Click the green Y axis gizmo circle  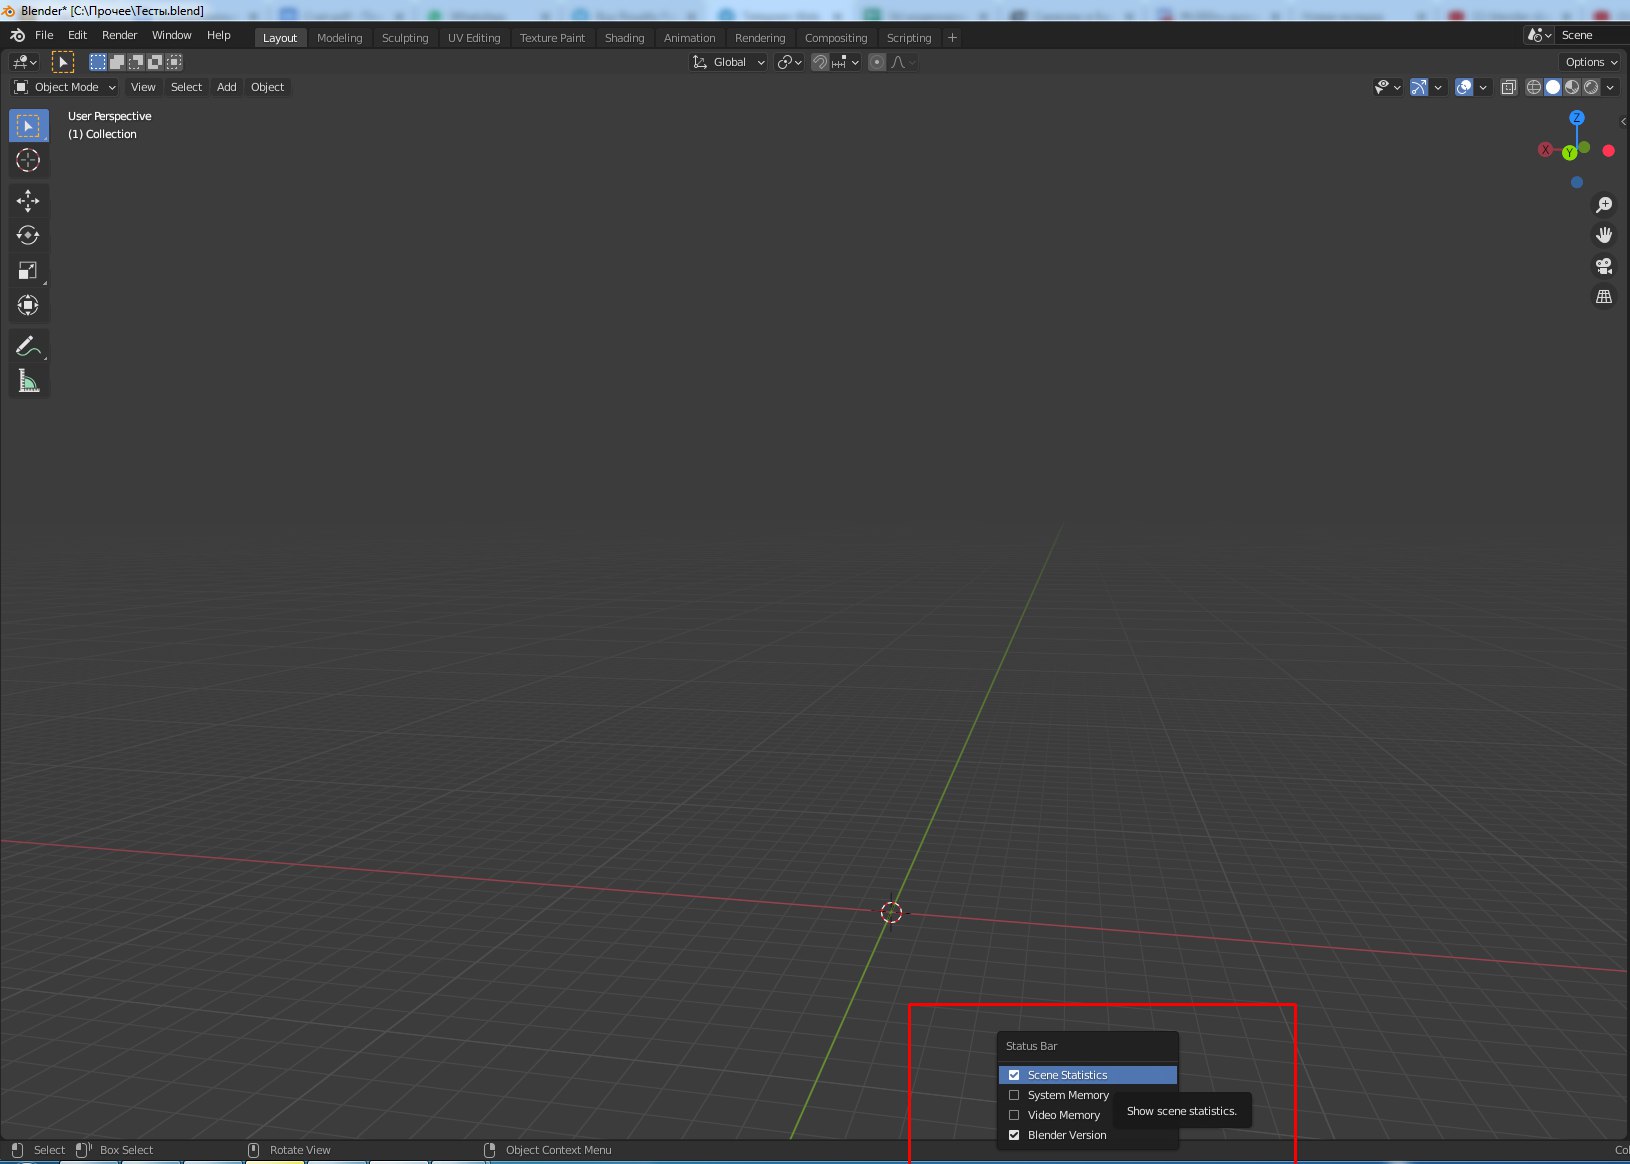click(1570, 153)
